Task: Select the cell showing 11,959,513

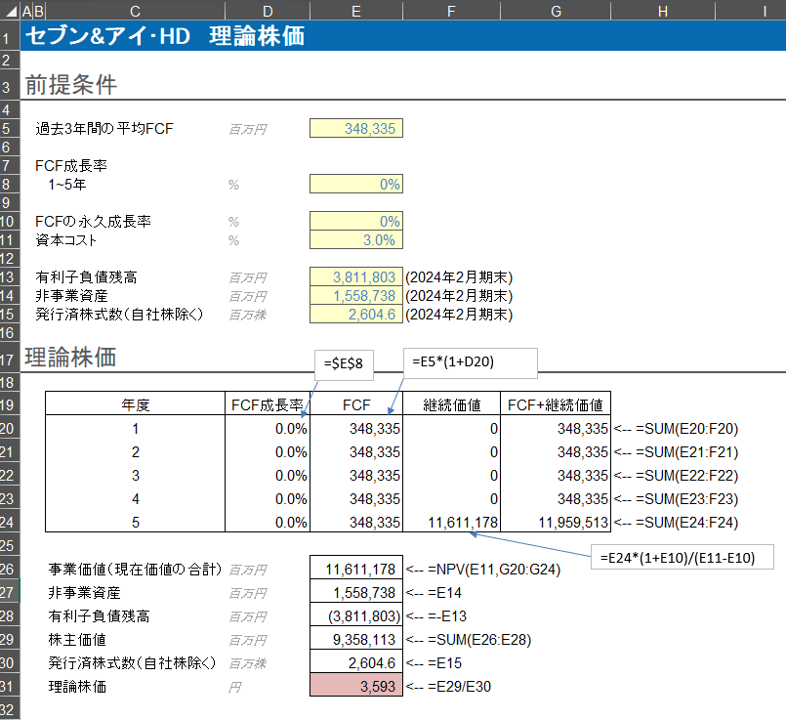Action: (x=555, y=522)
